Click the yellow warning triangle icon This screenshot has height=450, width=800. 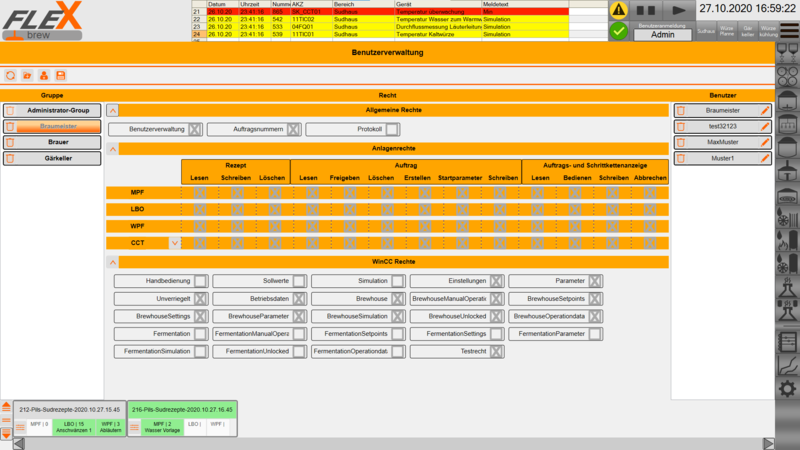point(619,10)
